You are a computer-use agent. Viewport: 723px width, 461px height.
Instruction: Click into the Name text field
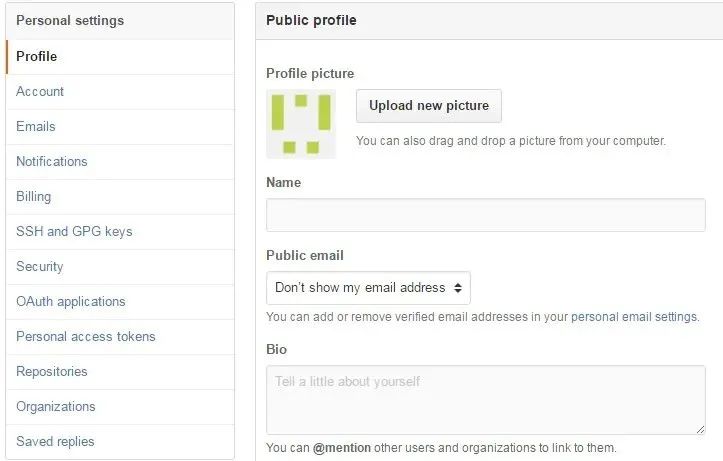pyautogui.click(x=485, y=215)
